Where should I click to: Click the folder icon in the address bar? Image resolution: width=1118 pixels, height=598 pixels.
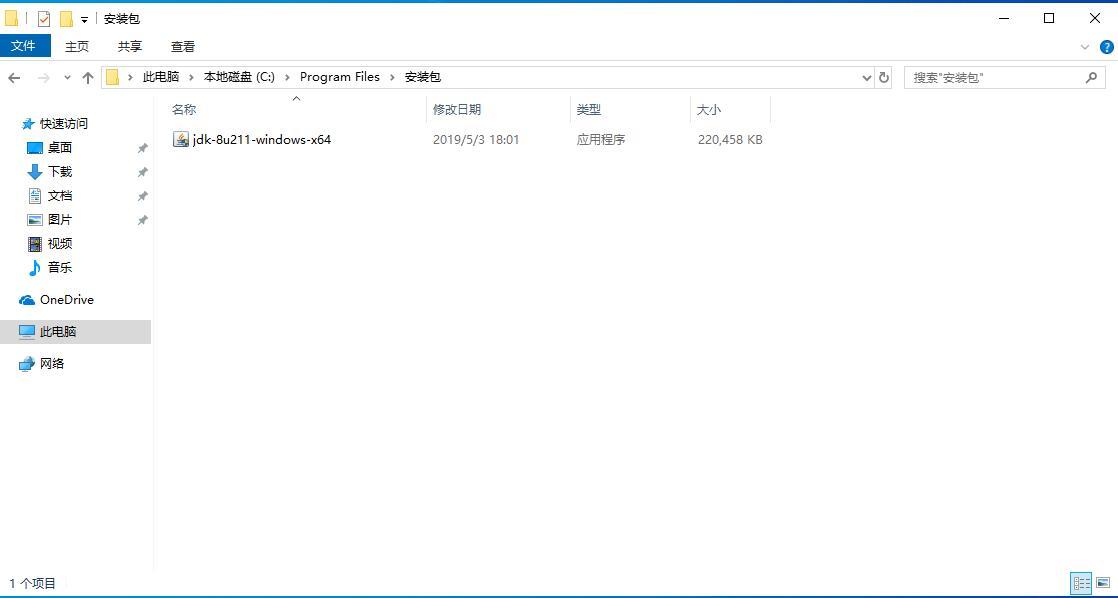tap(113, 78)
